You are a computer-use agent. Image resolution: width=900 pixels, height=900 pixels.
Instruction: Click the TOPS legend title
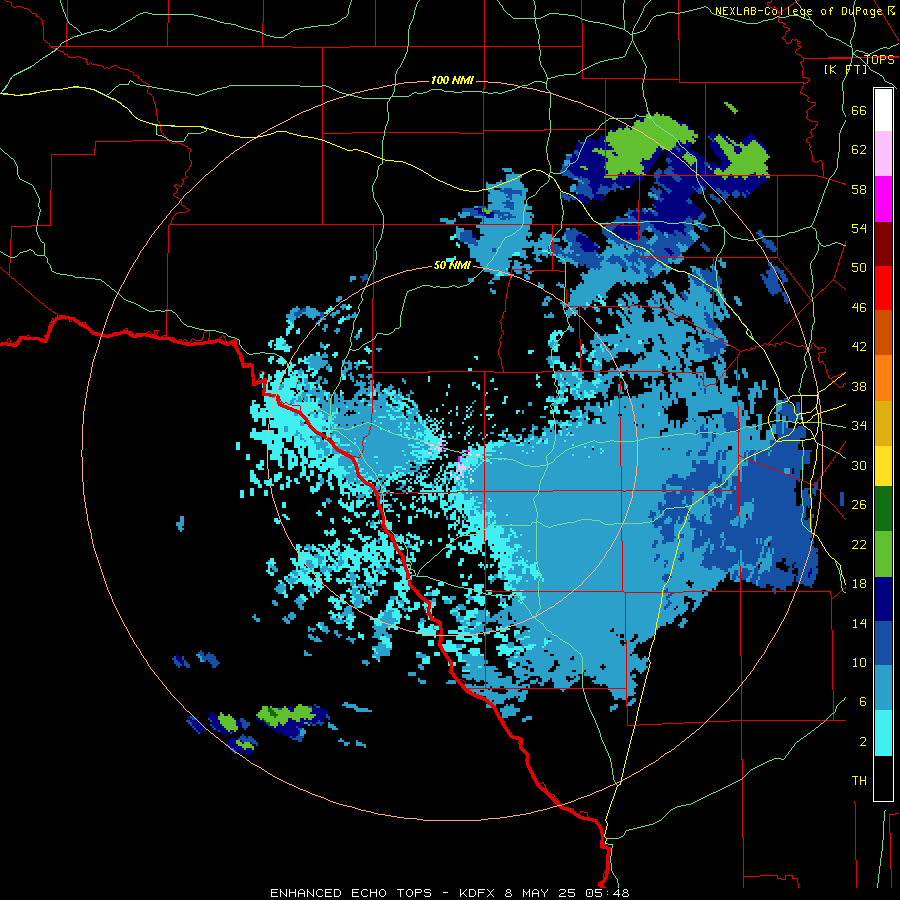pos(879,60)
